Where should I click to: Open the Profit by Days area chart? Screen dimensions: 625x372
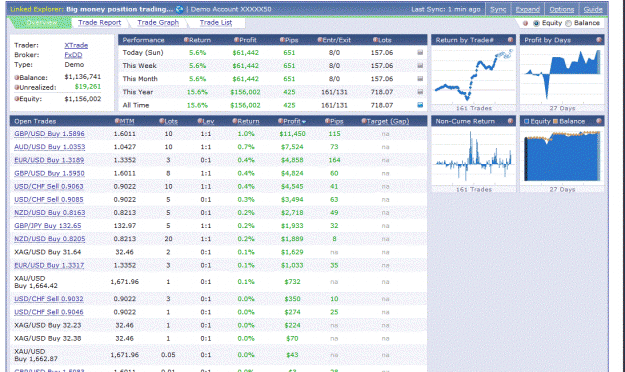(562, 75)
